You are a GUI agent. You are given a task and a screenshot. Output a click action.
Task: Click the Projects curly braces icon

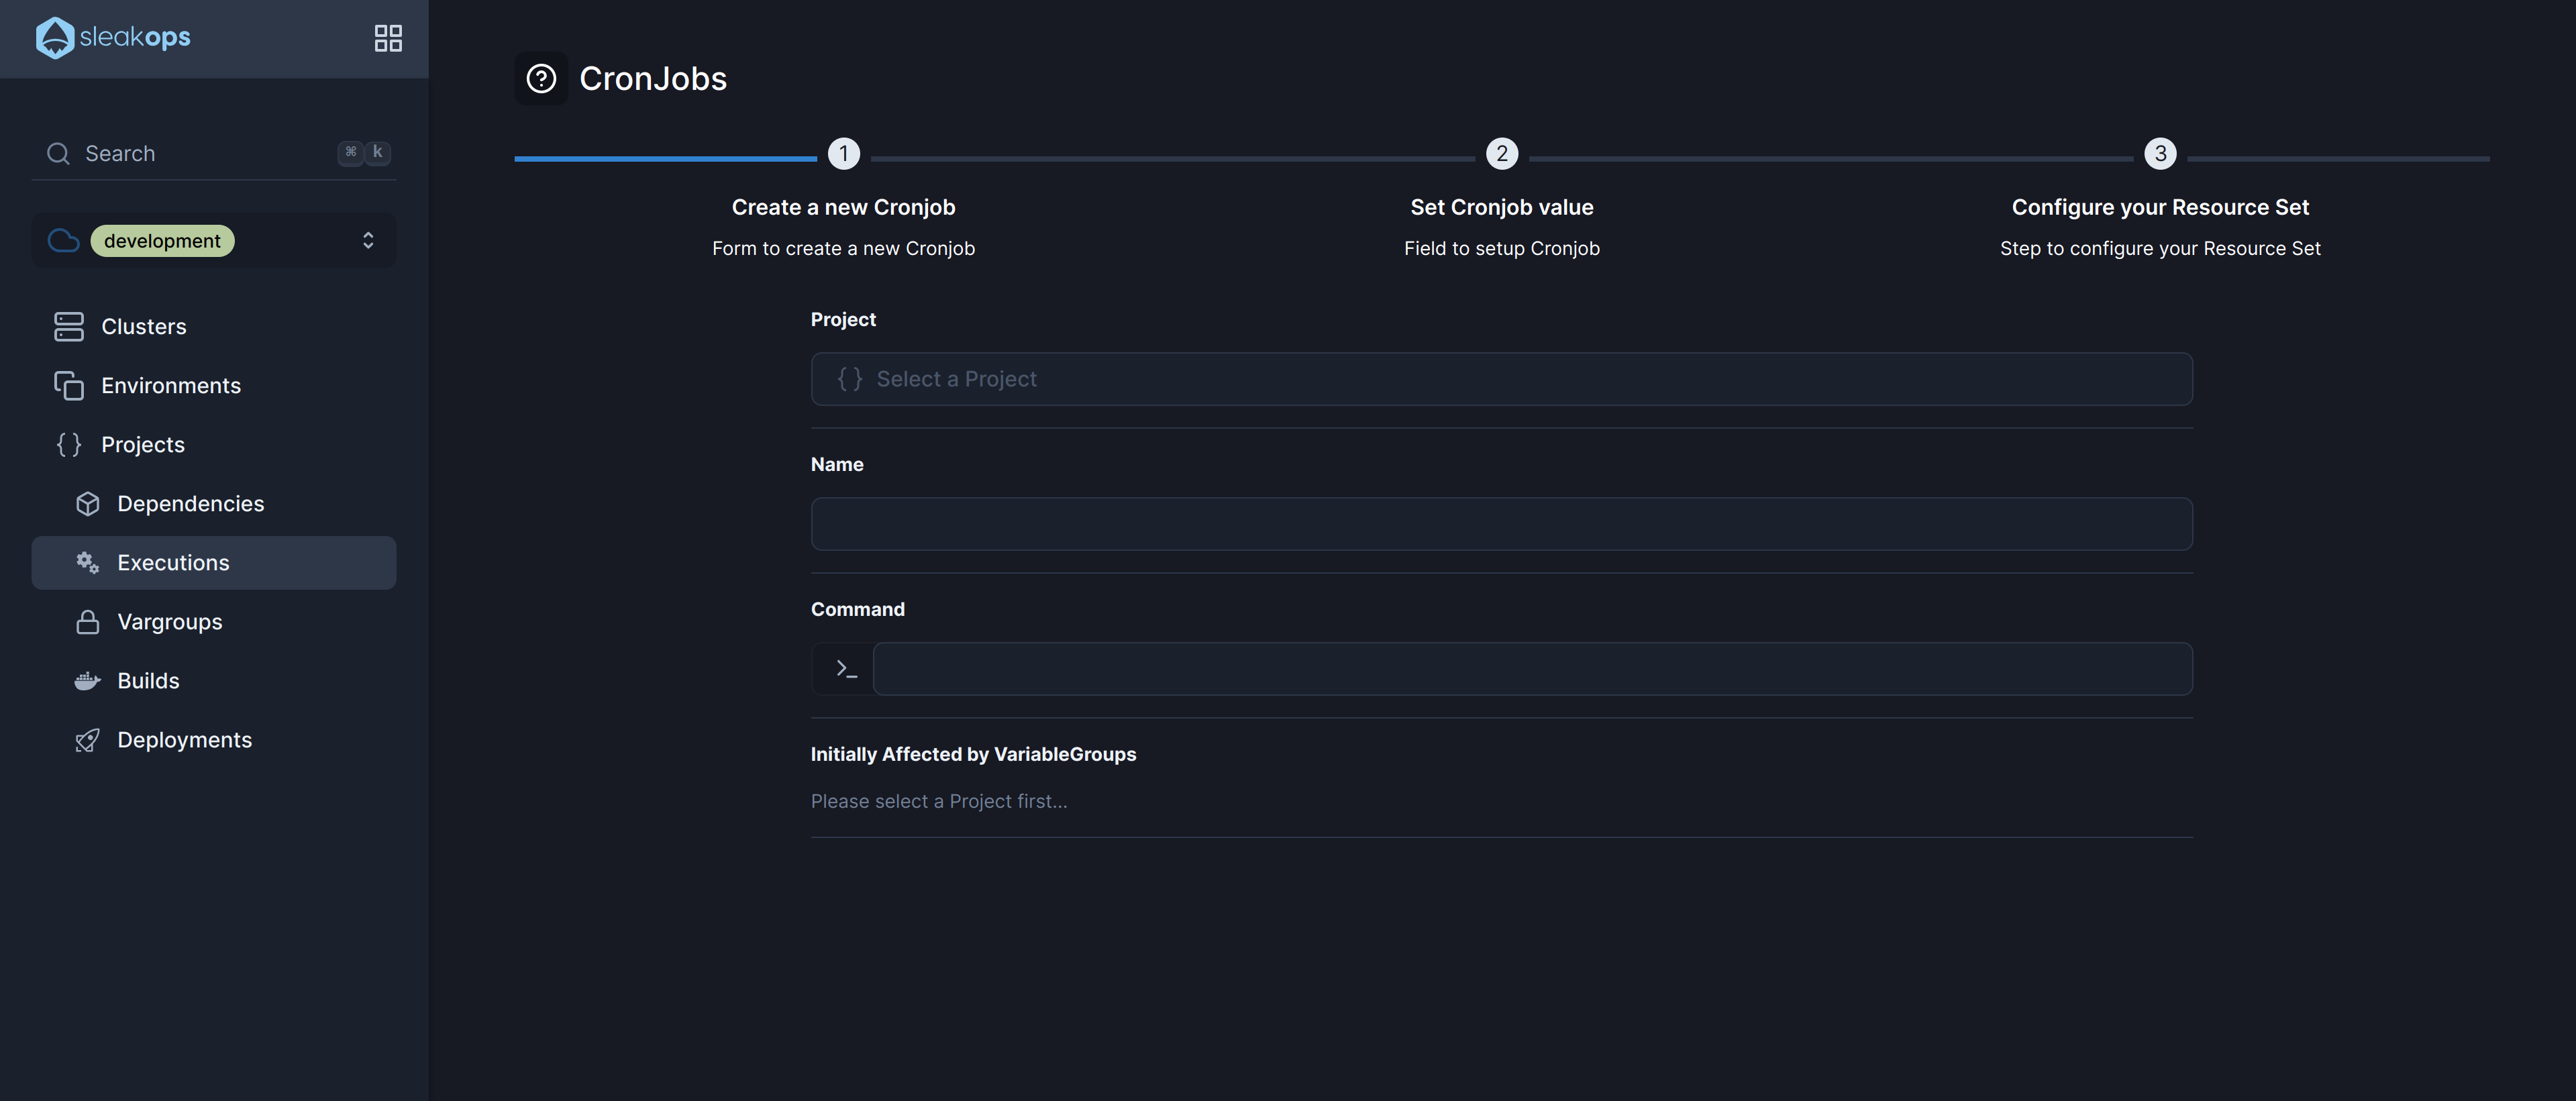(69, 445)
